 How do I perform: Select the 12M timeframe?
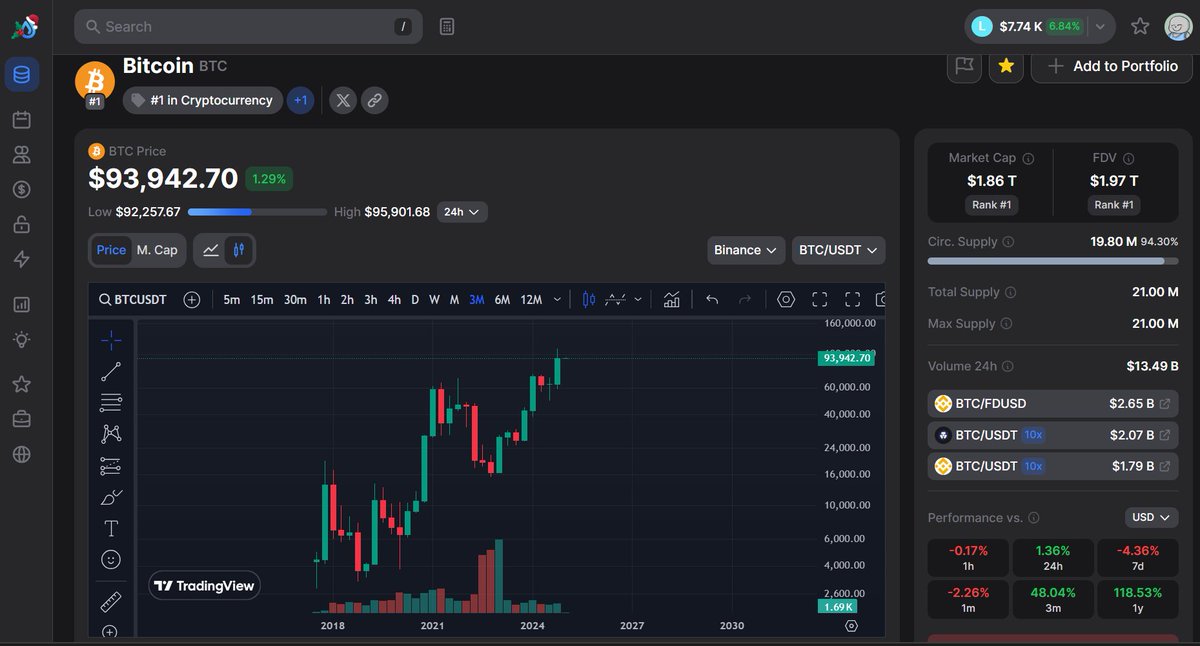531,299
